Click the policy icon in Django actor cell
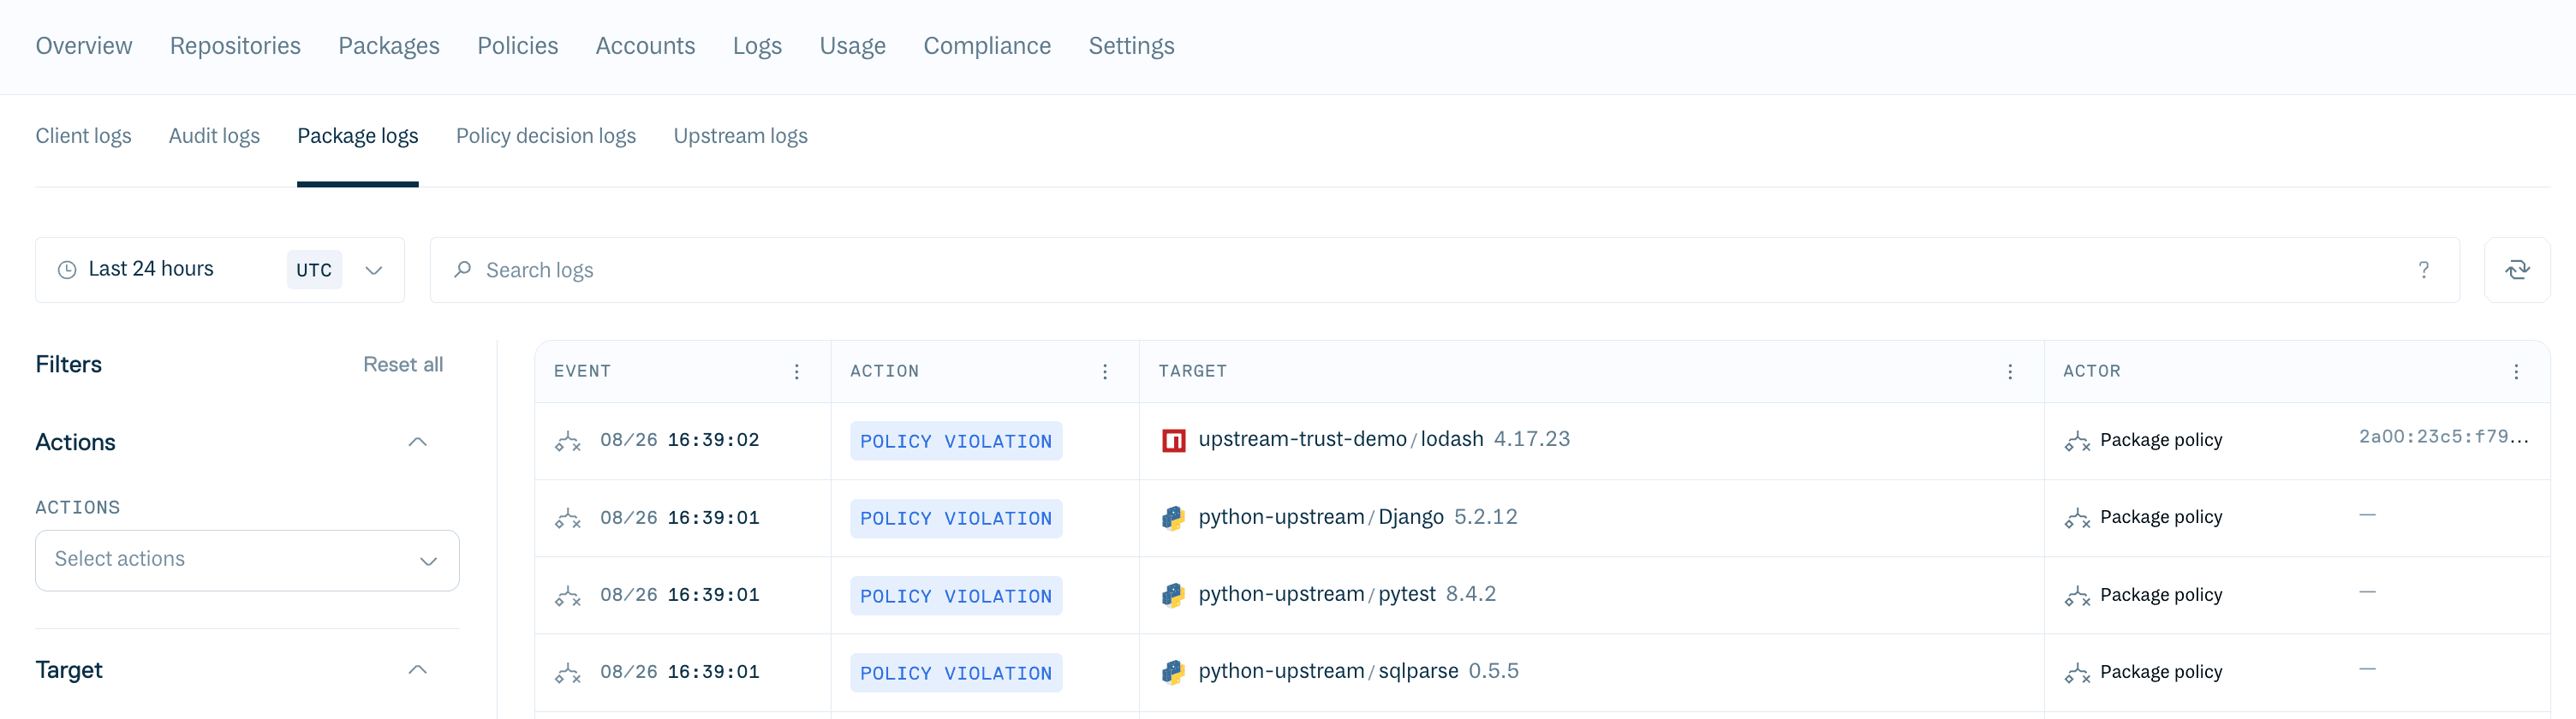2576x719 pixels. (x=2077, y=518)
